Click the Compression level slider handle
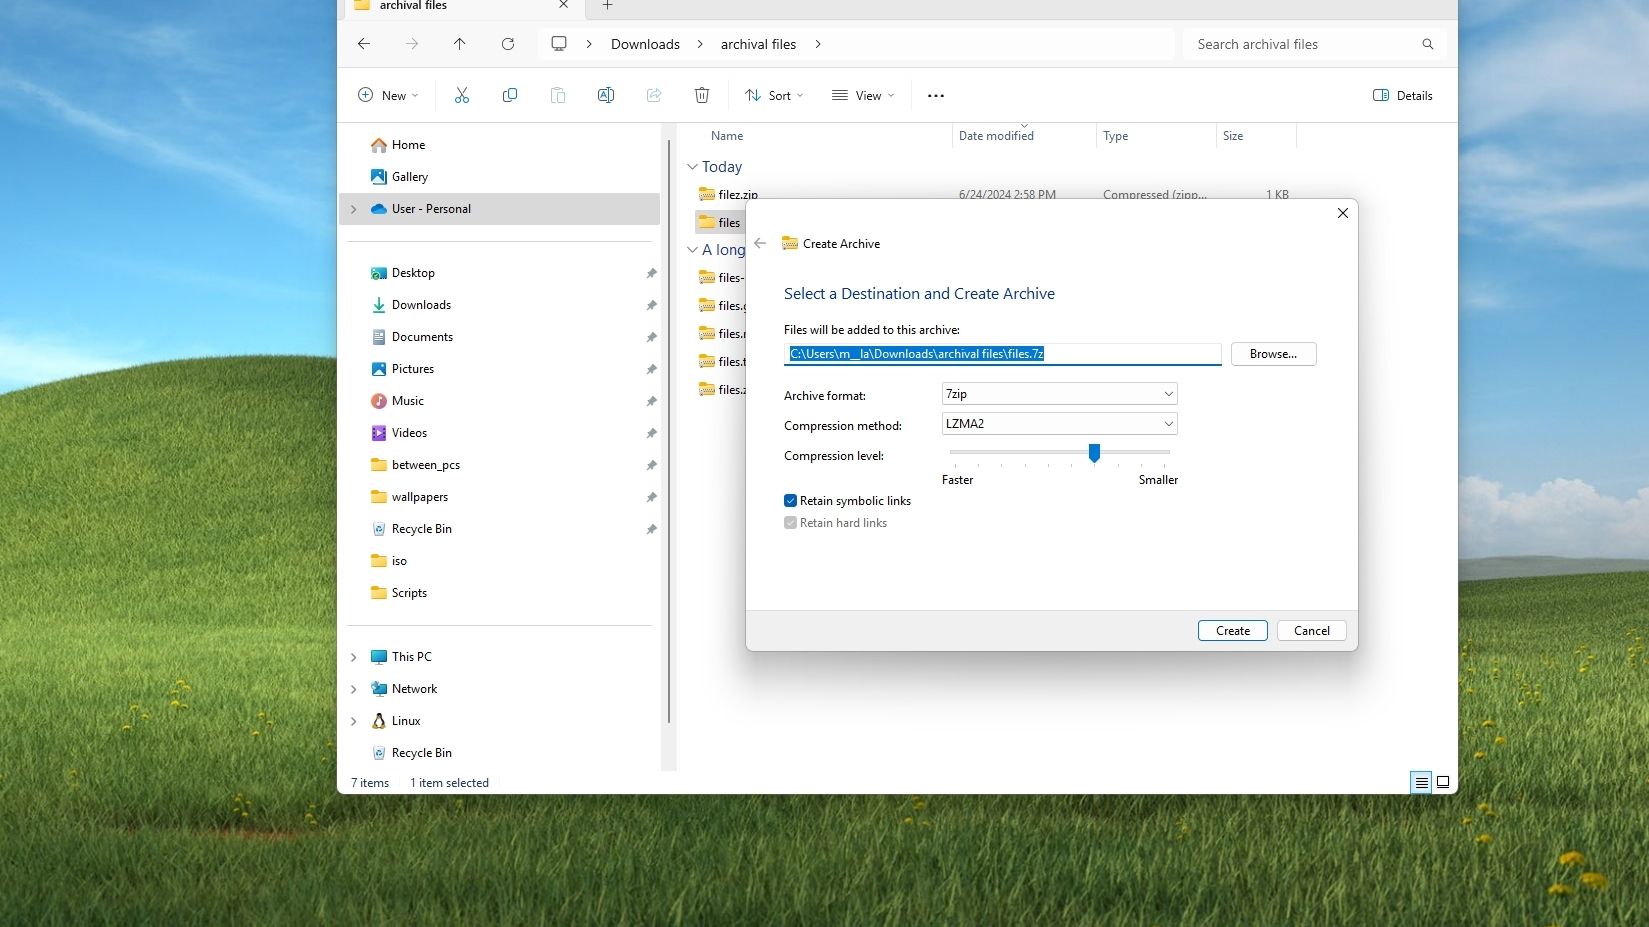This screenshot has width=1649, height=927. [1094, 453]
